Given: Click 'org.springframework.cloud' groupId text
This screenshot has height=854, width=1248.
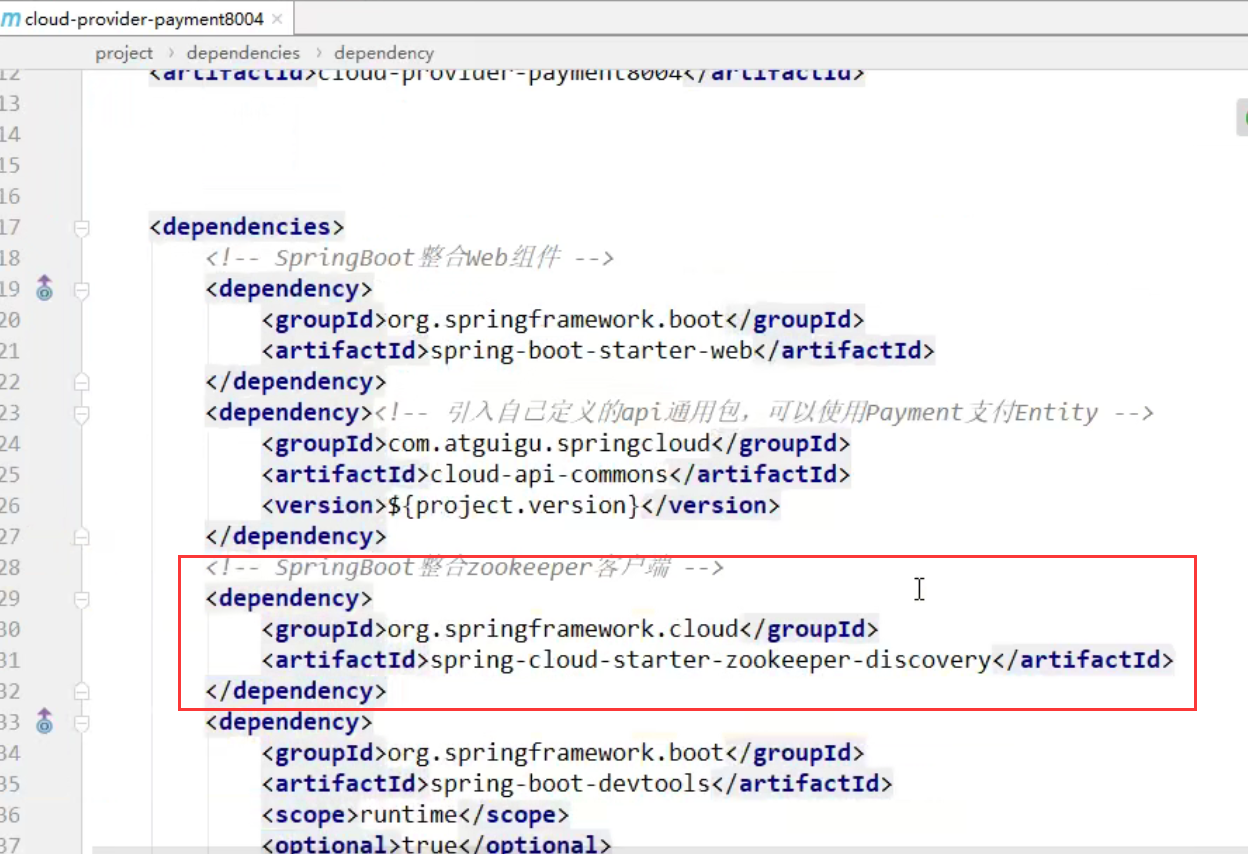Looking at the screenshot, I should (562, 629).
